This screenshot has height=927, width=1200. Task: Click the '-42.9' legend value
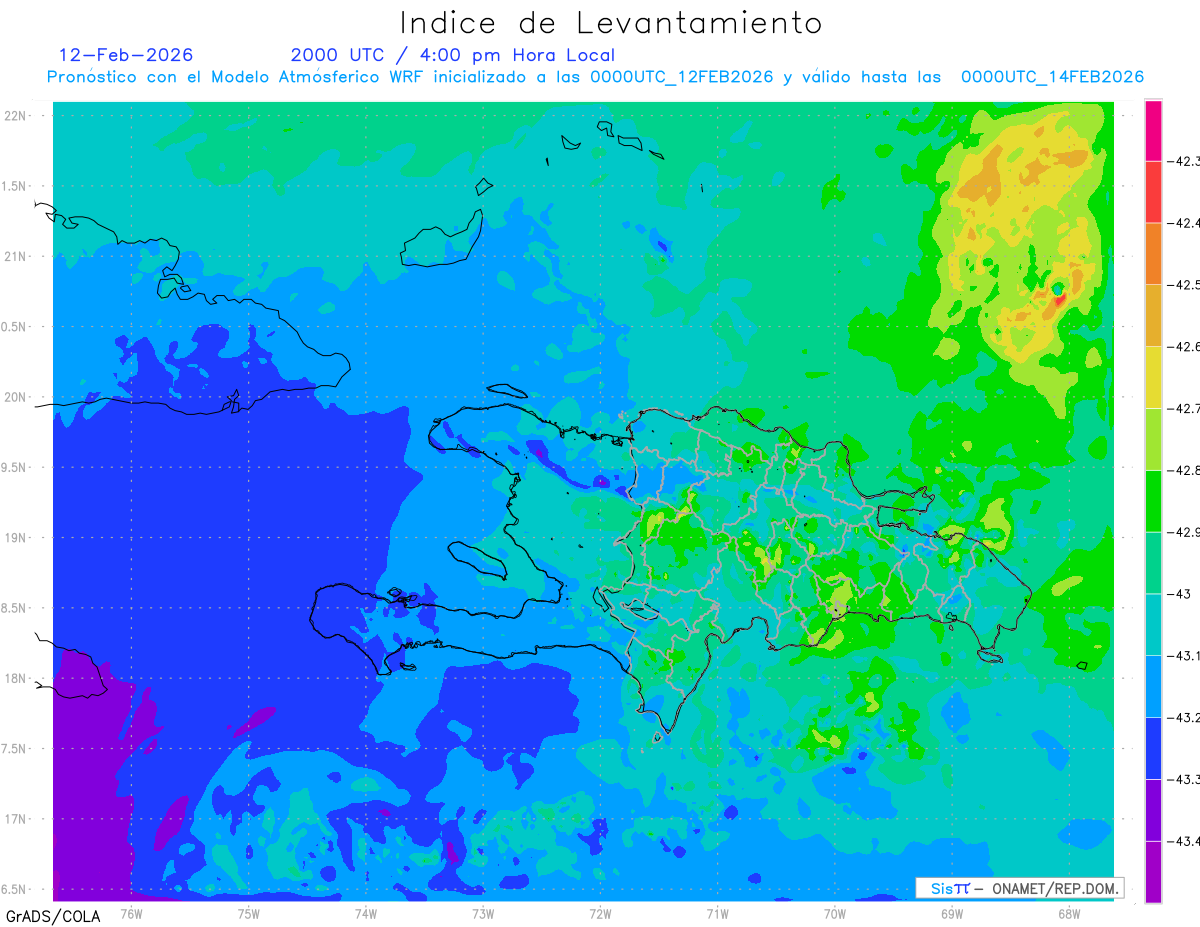click(x=1185, y=532)
